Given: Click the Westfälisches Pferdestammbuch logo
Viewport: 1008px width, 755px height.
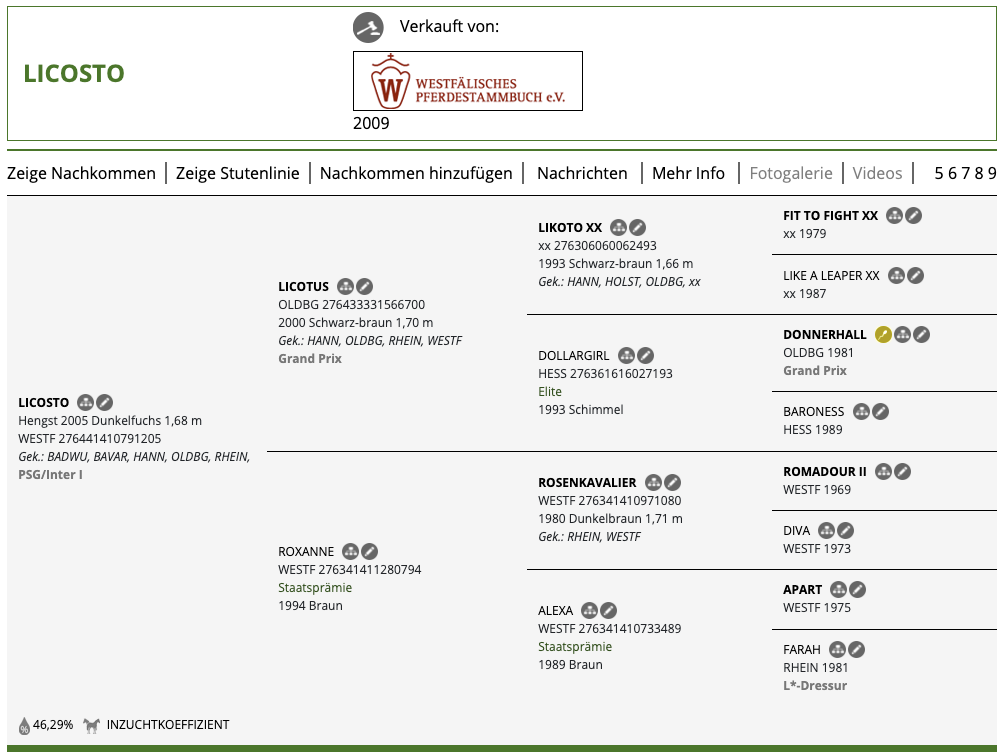Looking at the screenshot, I should (x=467, y=81).
